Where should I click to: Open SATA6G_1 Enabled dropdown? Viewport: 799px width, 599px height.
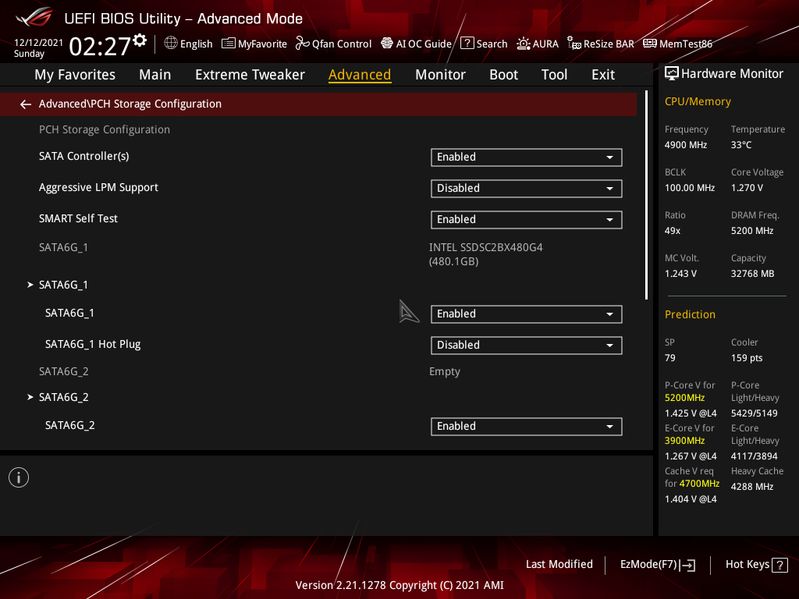526,314
